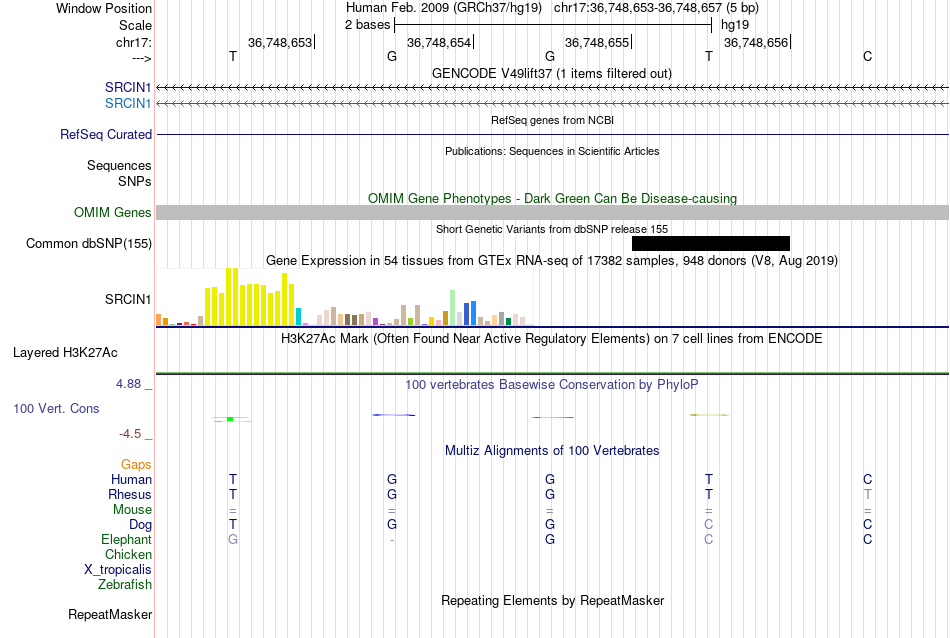Viewport: 950px width, 638px height.
Task: Click the dark blue SRCIN1 gene label
Action: click(128, 87)
